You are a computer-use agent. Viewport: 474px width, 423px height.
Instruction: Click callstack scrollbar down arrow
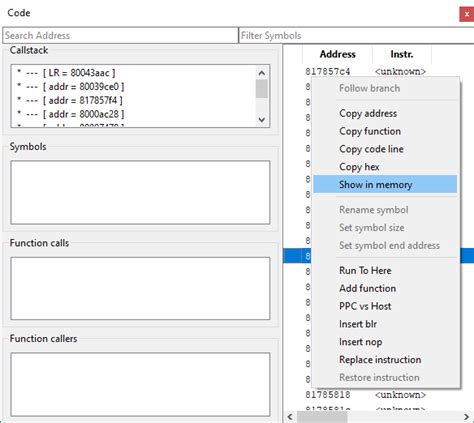tap(262, 119)
